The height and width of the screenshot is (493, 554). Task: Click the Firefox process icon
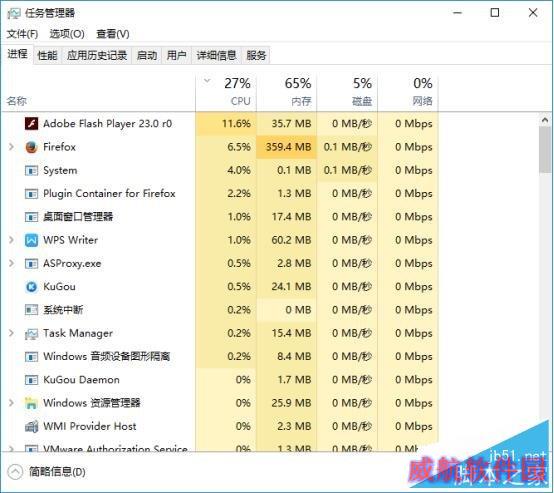31,147
